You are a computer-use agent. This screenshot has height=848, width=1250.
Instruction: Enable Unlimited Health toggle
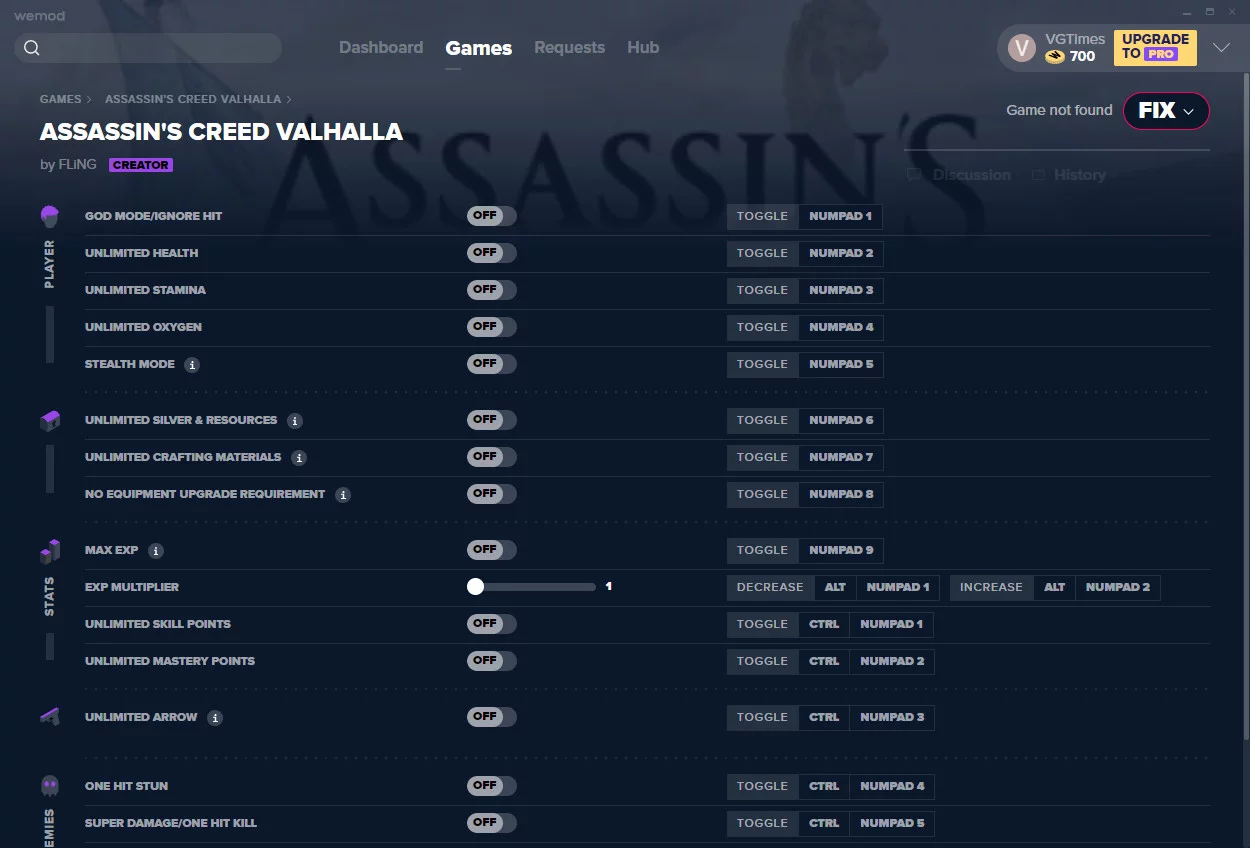[x=492, y=253]
